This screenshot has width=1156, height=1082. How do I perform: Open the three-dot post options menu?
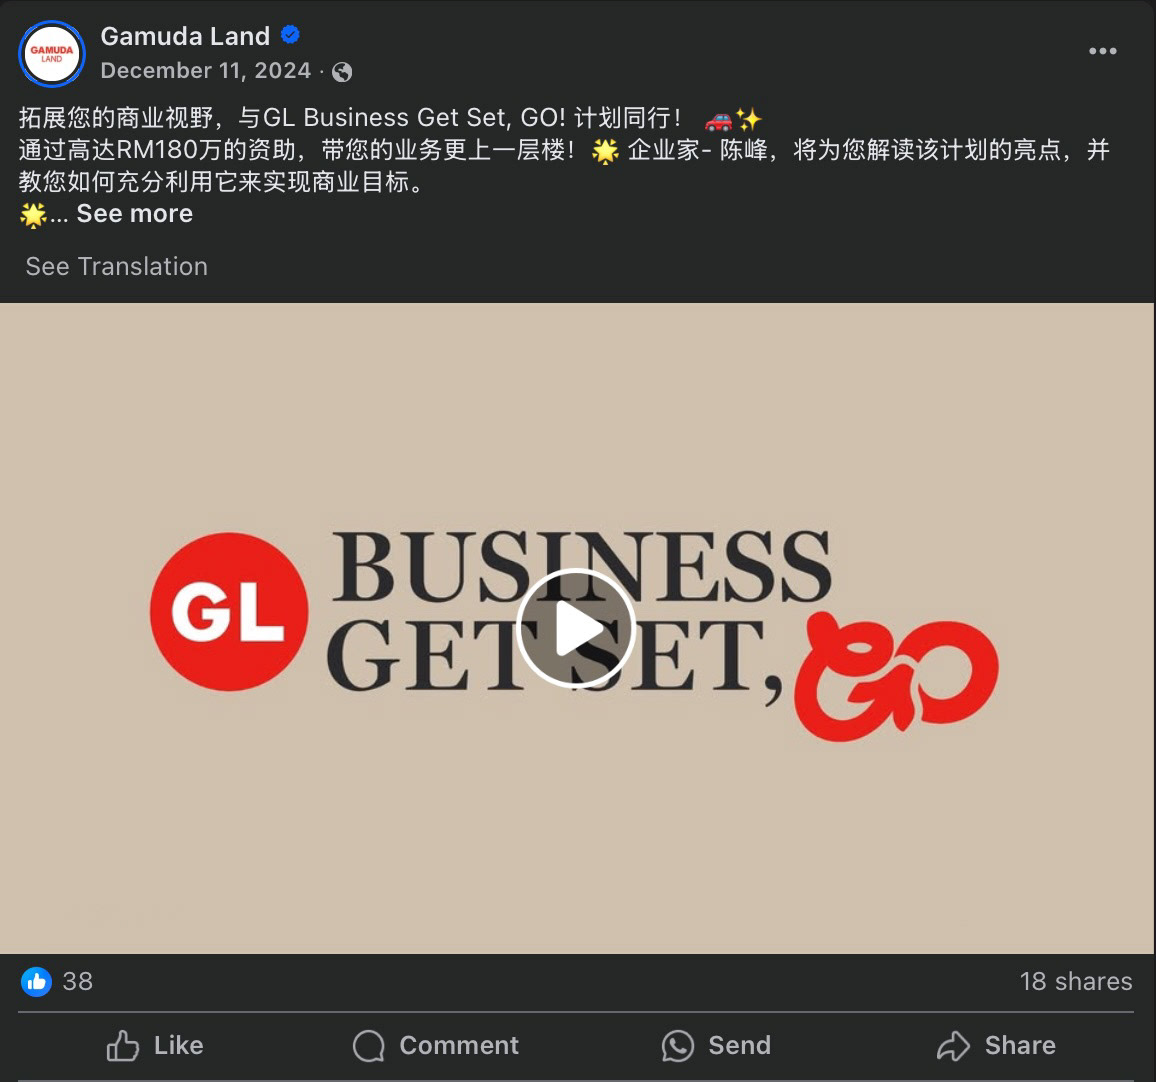(1102, 51)
